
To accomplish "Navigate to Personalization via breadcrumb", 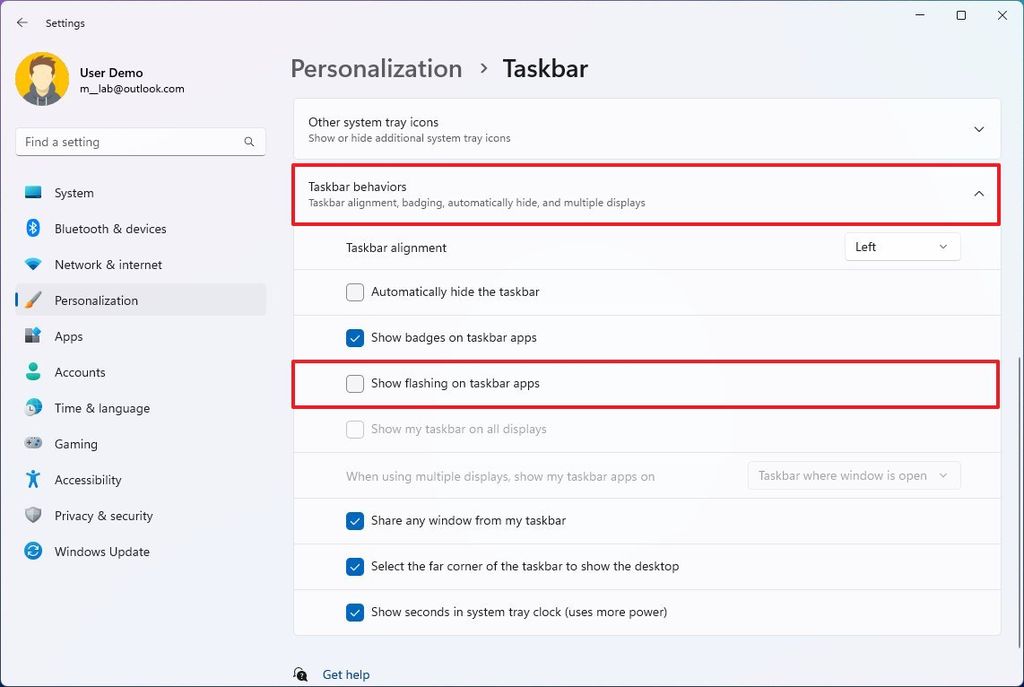I will 376,68.
